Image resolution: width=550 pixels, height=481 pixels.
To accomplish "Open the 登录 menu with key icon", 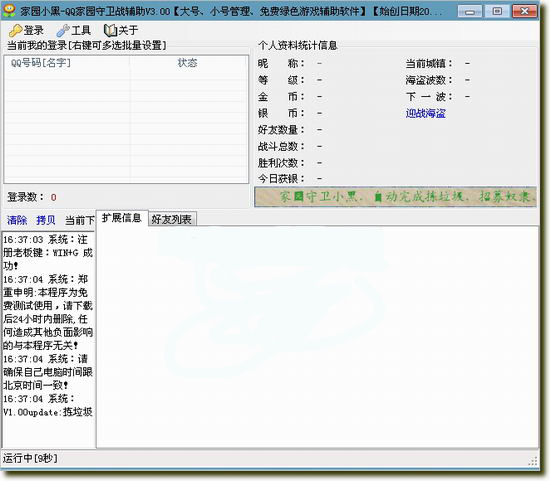I will pyautogui.click(x=26, y=31).
